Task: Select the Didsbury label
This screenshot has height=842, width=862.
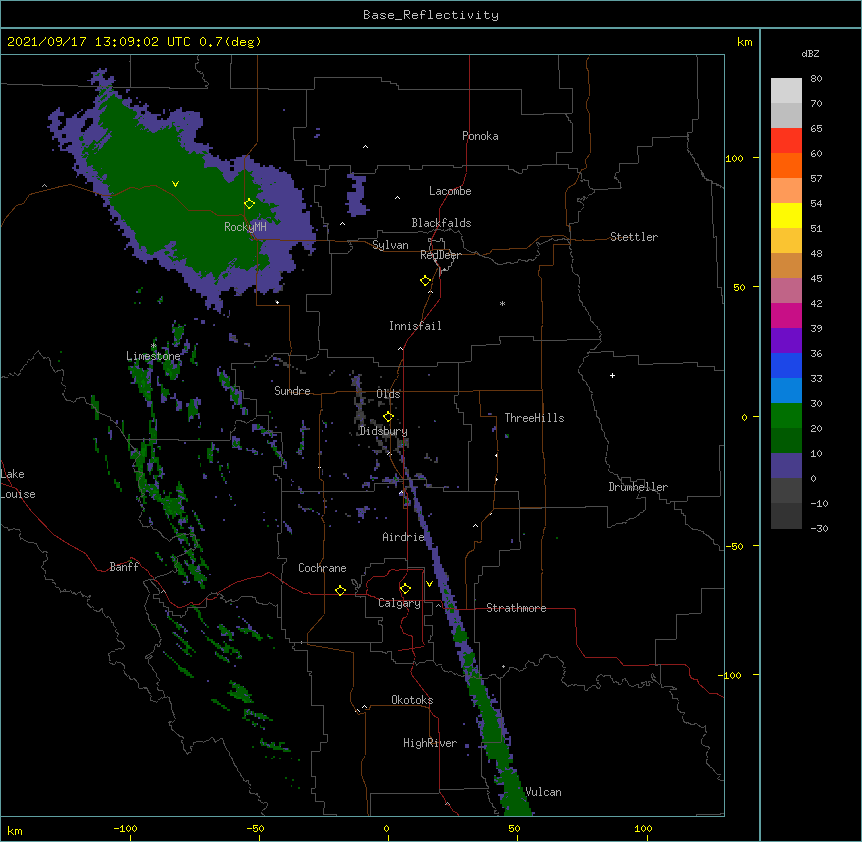Action: (383, 431)
